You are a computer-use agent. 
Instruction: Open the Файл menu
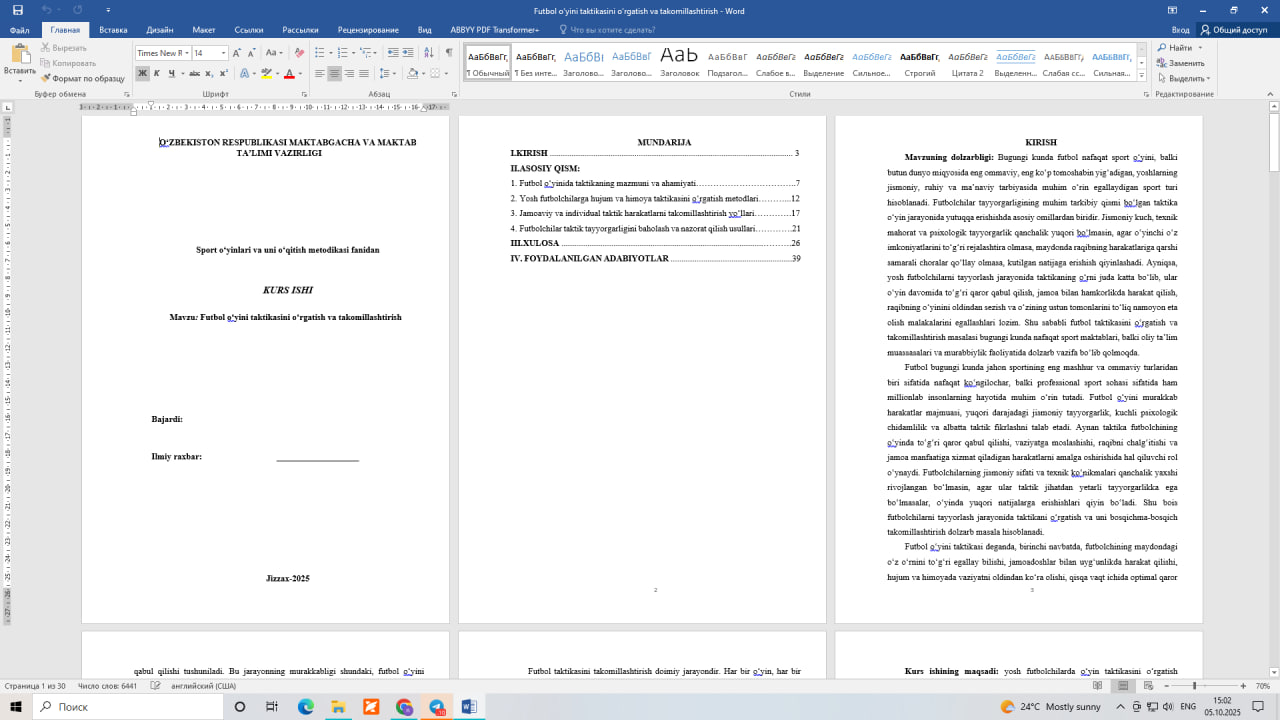[x=19, y=30]
